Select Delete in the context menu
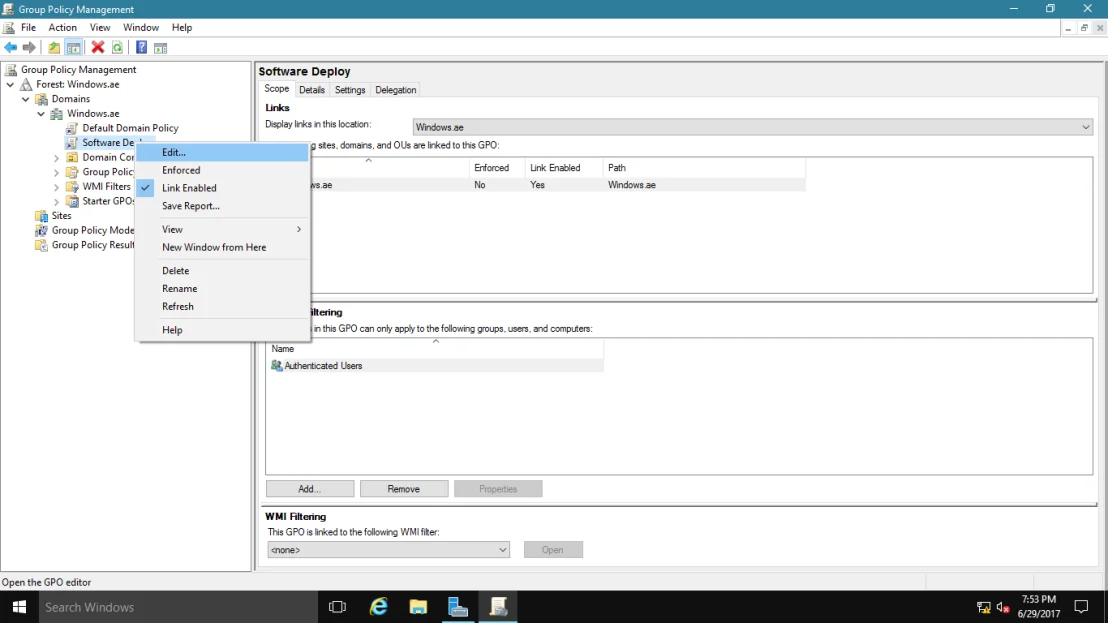This screenshot has height=623, width=1108. 223,271
